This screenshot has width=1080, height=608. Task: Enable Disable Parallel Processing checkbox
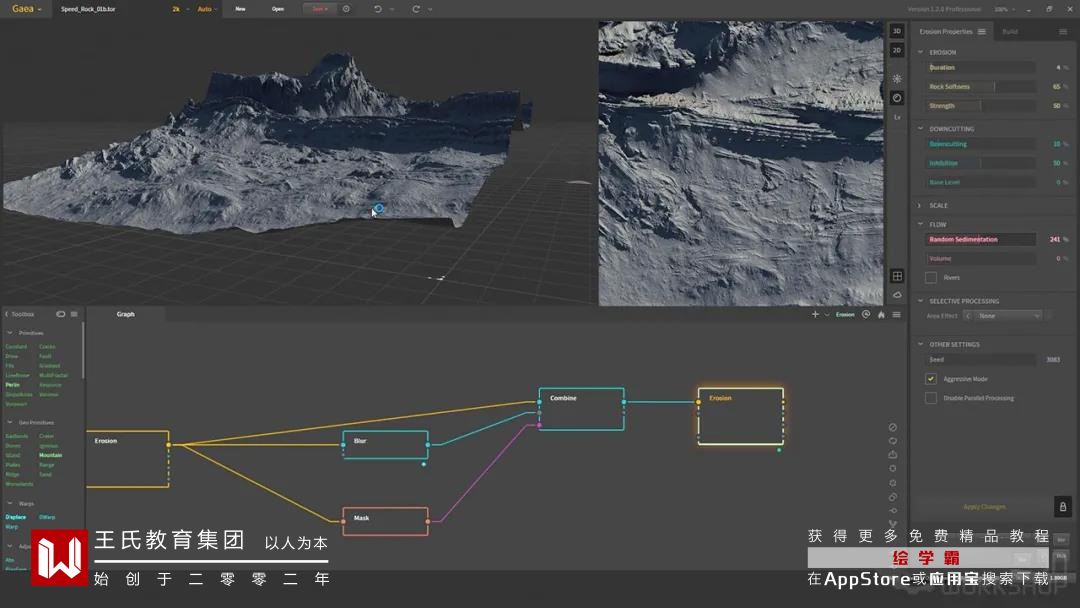point(931,398)
